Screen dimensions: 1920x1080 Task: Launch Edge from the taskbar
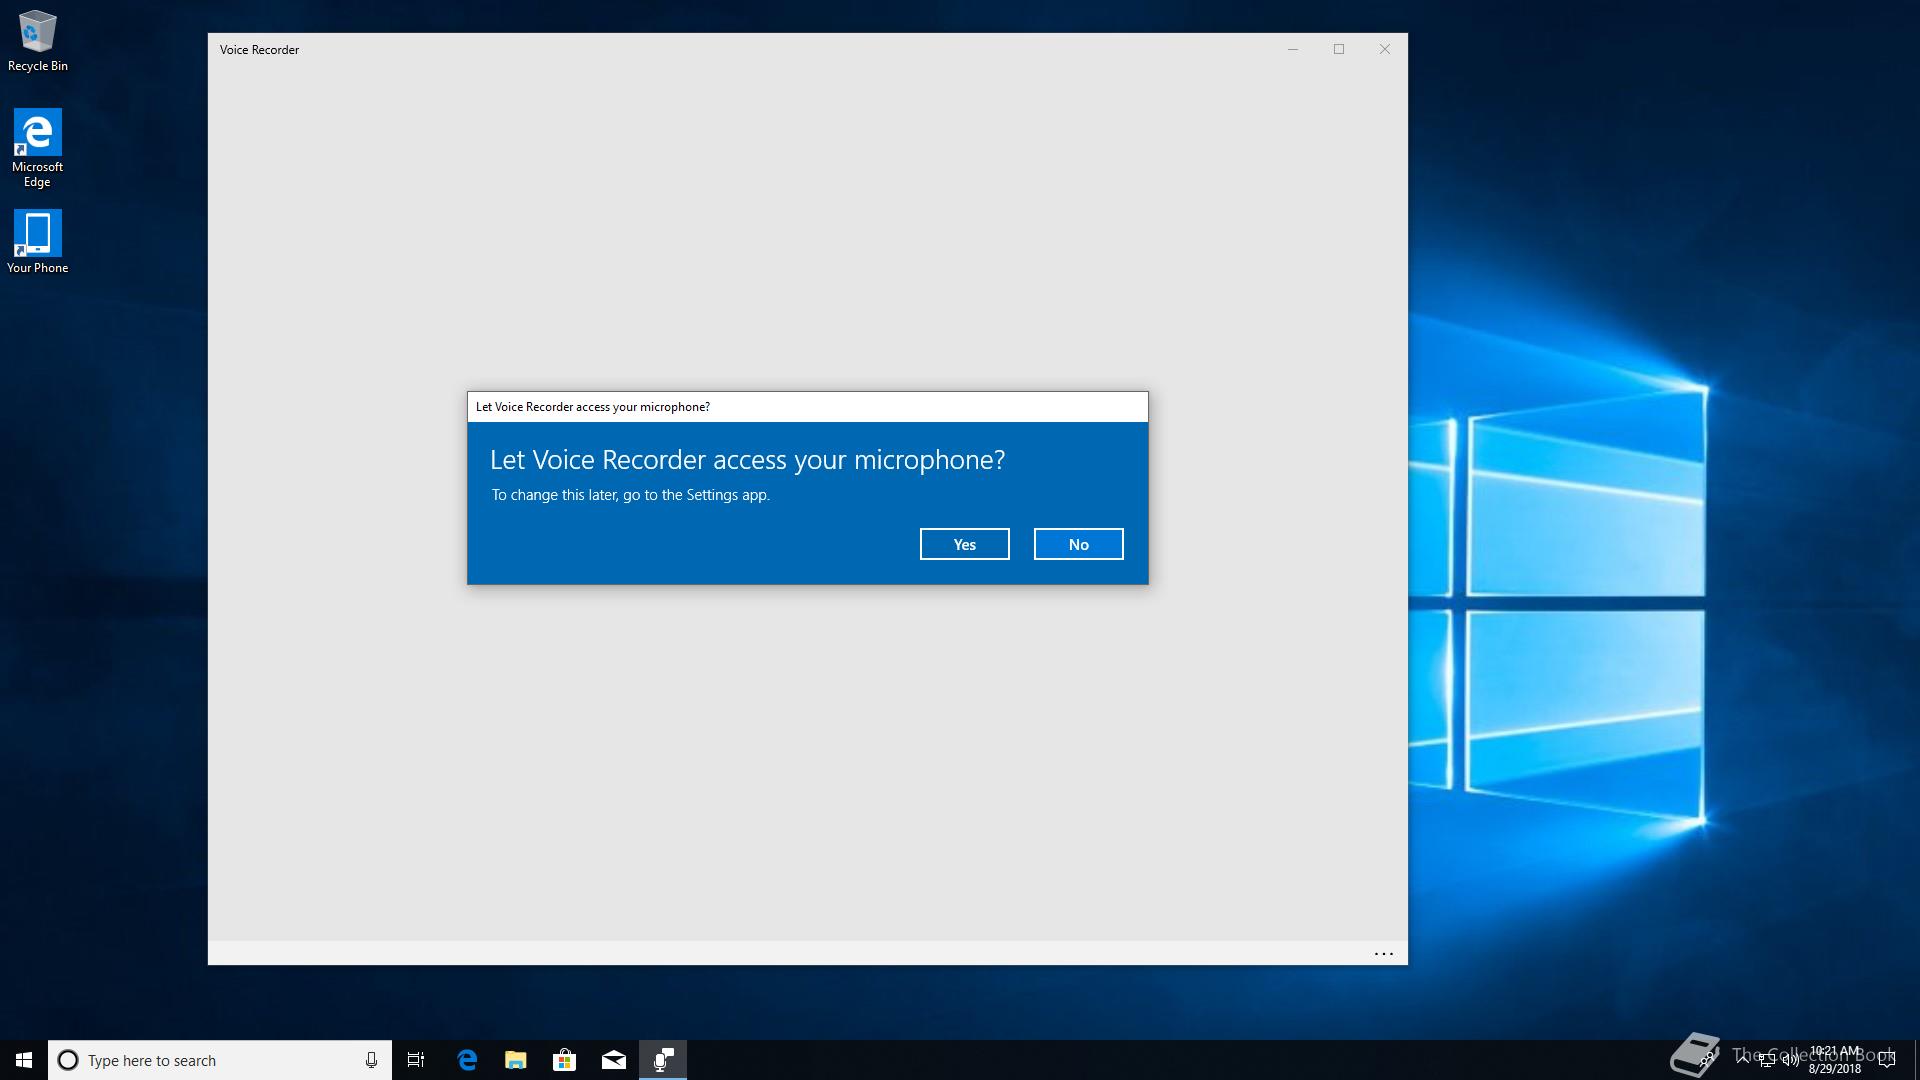click(467, 1060)
